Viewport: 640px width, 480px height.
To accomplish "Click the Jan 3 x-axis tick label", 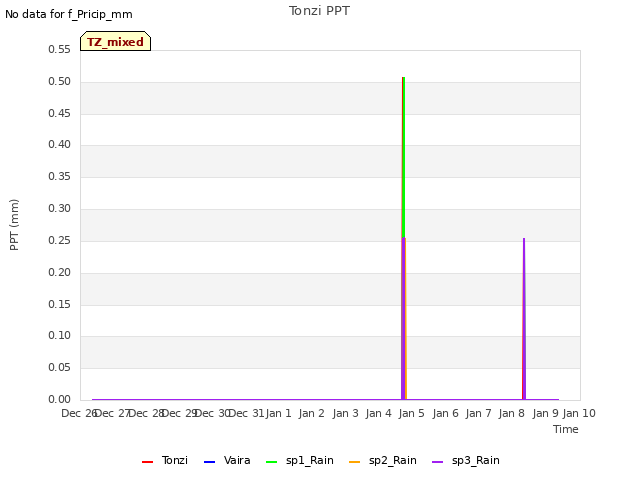I will pyautogui.click(x=345, y=413).
